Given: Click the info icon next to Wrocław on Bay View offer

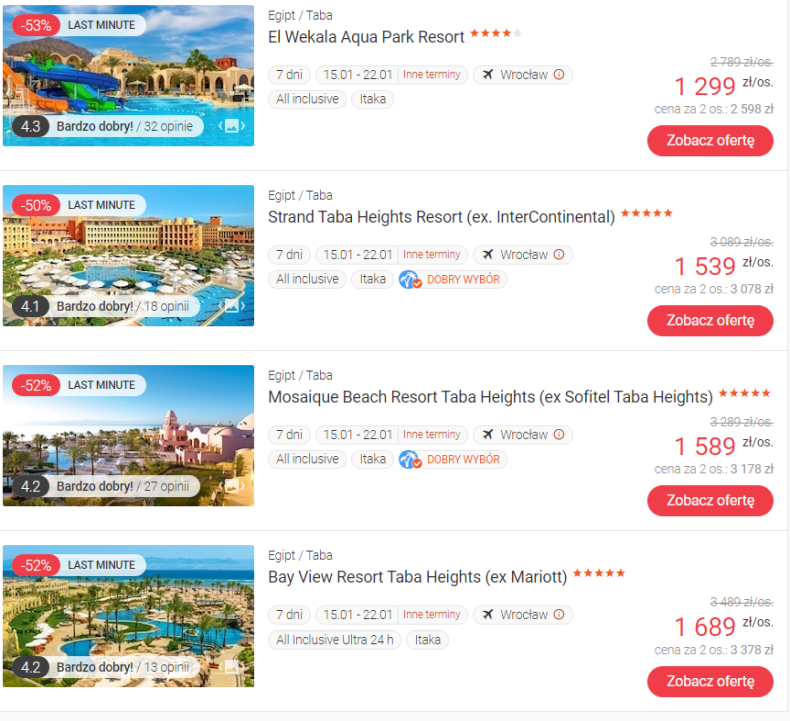Looking at the screenshot, I should (x=559, y=614).
